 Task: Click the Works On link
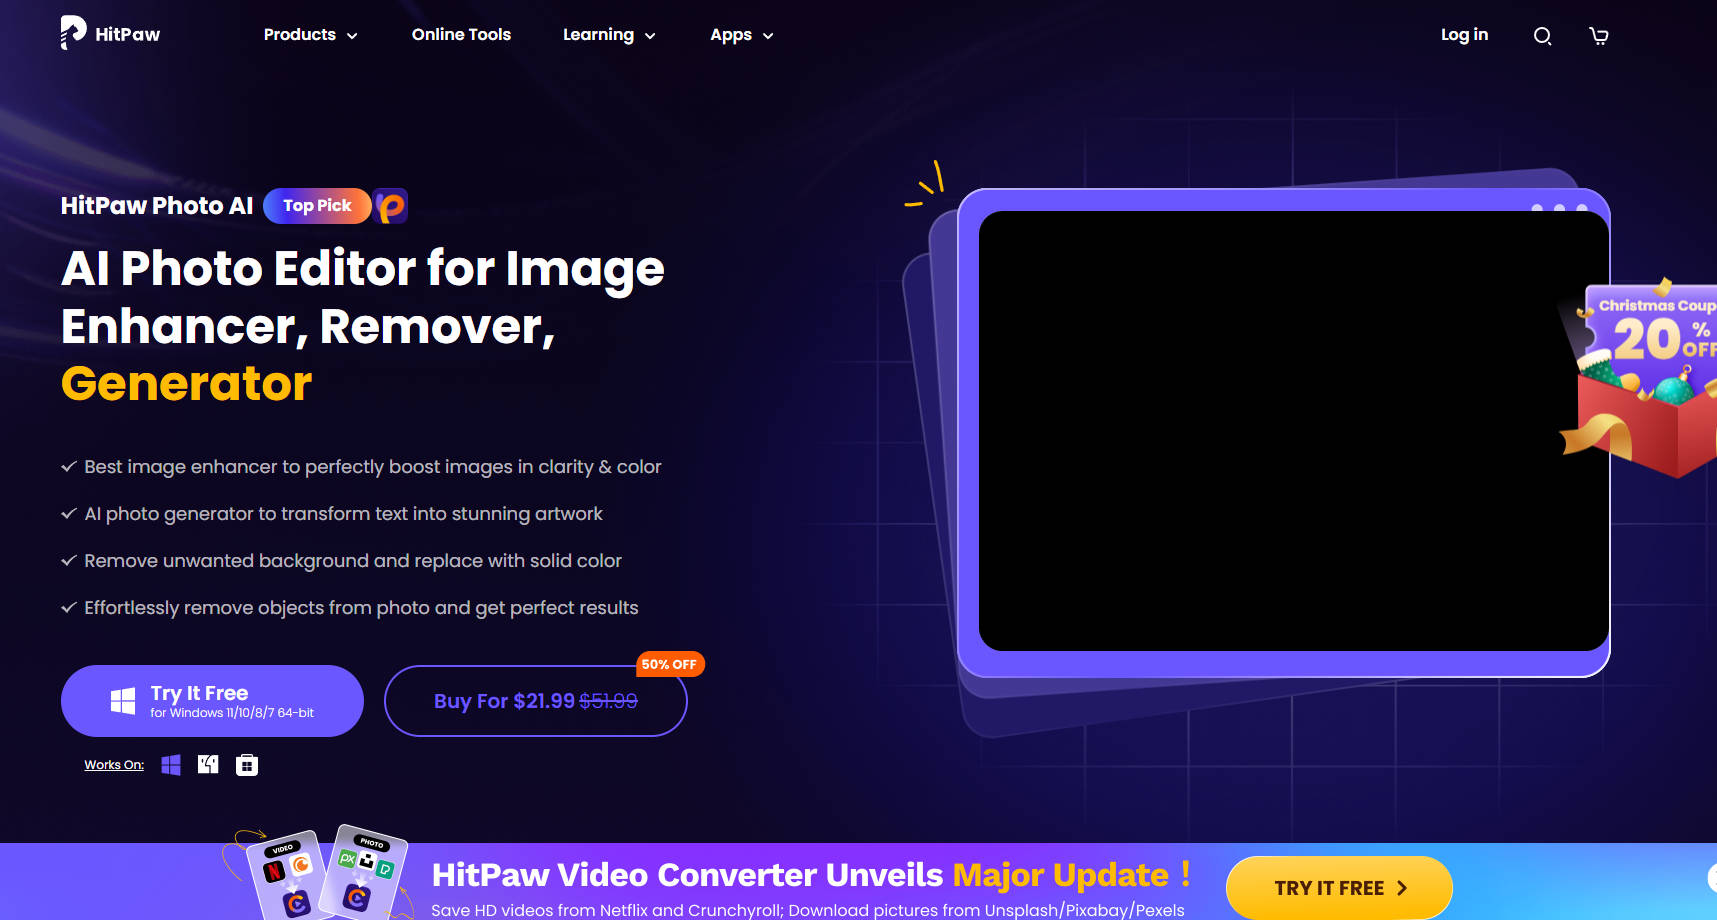click(114, 765)
